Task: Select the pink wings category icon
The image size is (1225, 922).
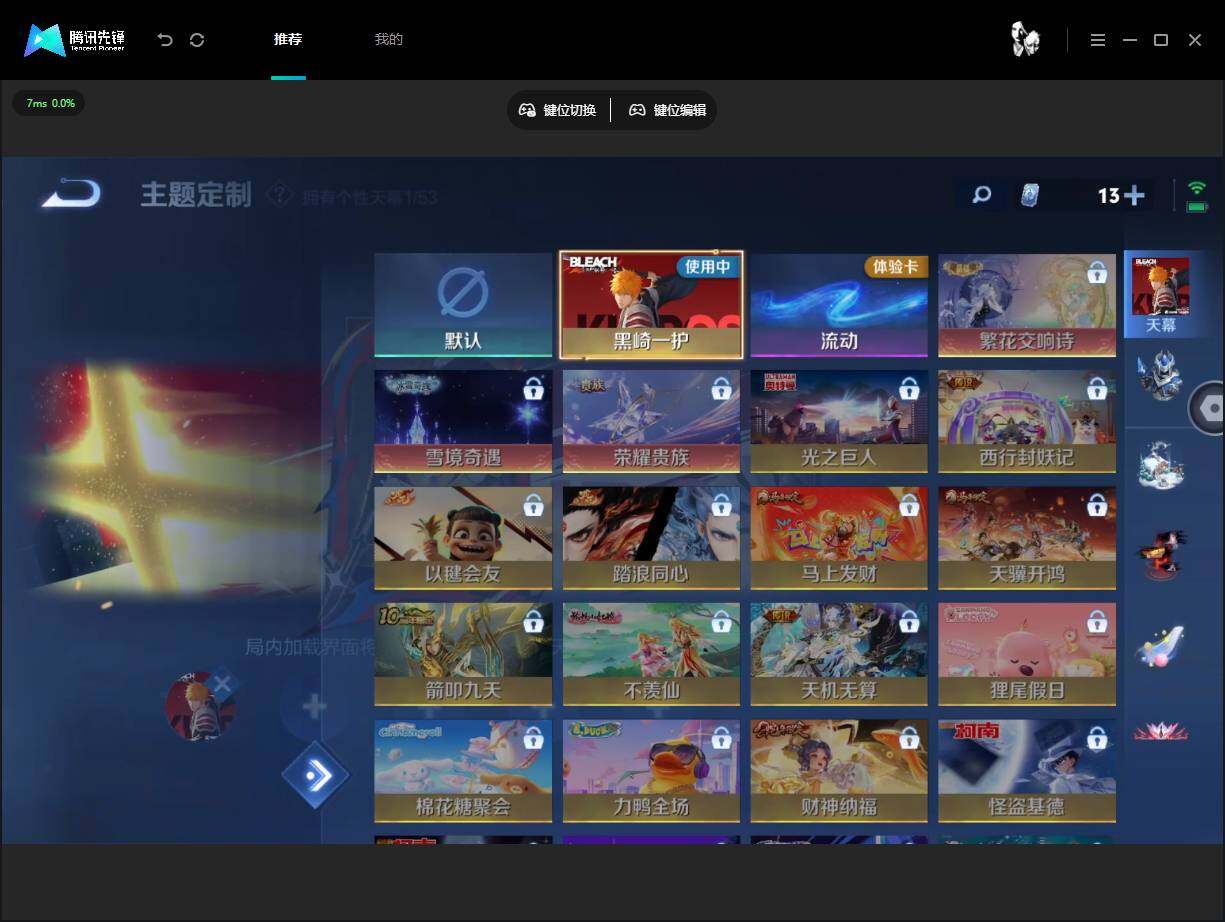Action: (x=1160, y=731)
